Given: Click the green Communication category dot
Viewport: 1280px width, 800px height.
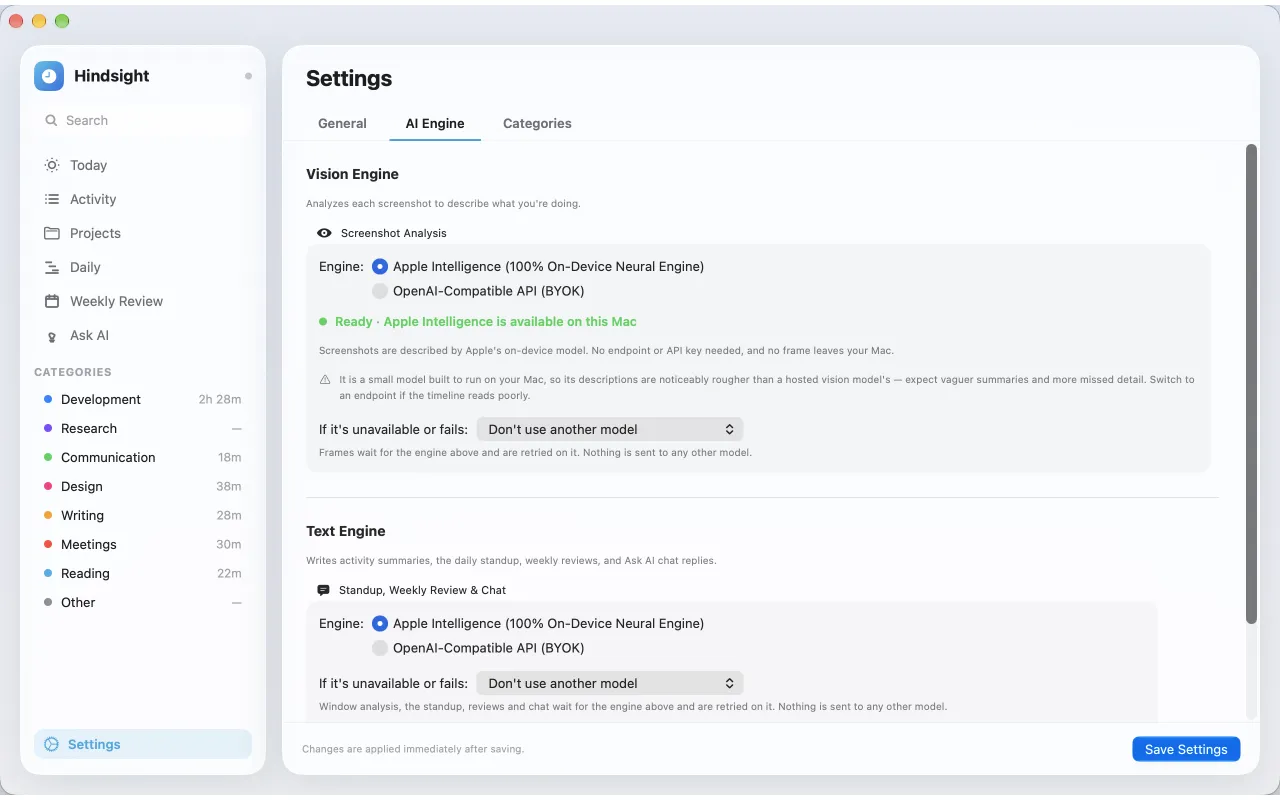Looking at the screenshot, I should [x=48, y=457].
